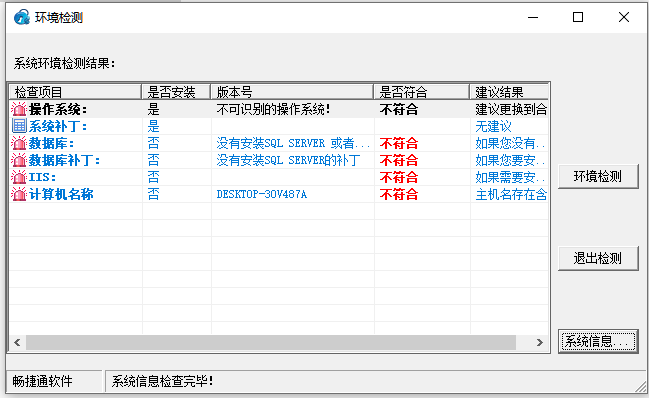Click the DESKTOP-30V487A cell
649x398 pixels.
coord(262,194)
